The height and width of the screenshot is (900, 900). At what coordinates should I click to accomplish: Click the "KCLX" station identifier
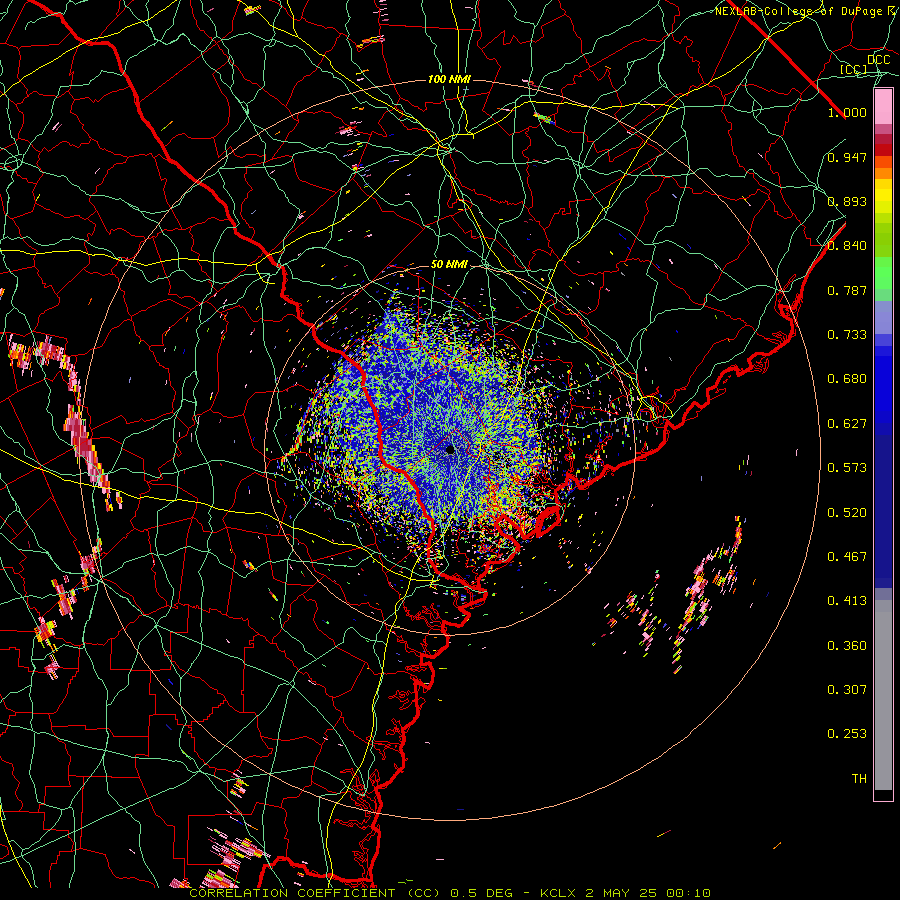tap(557, 893)
